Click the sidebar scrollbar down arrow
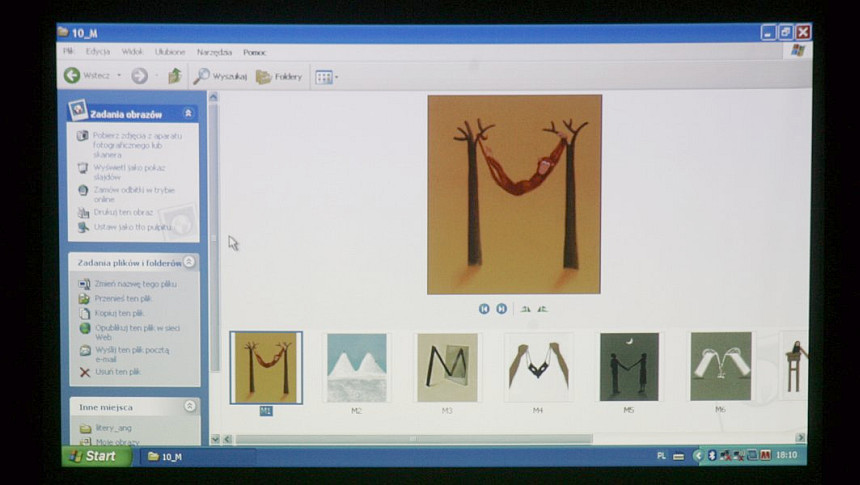The width and height of the screenshot is (860, 485). click(x=214, y=439)
